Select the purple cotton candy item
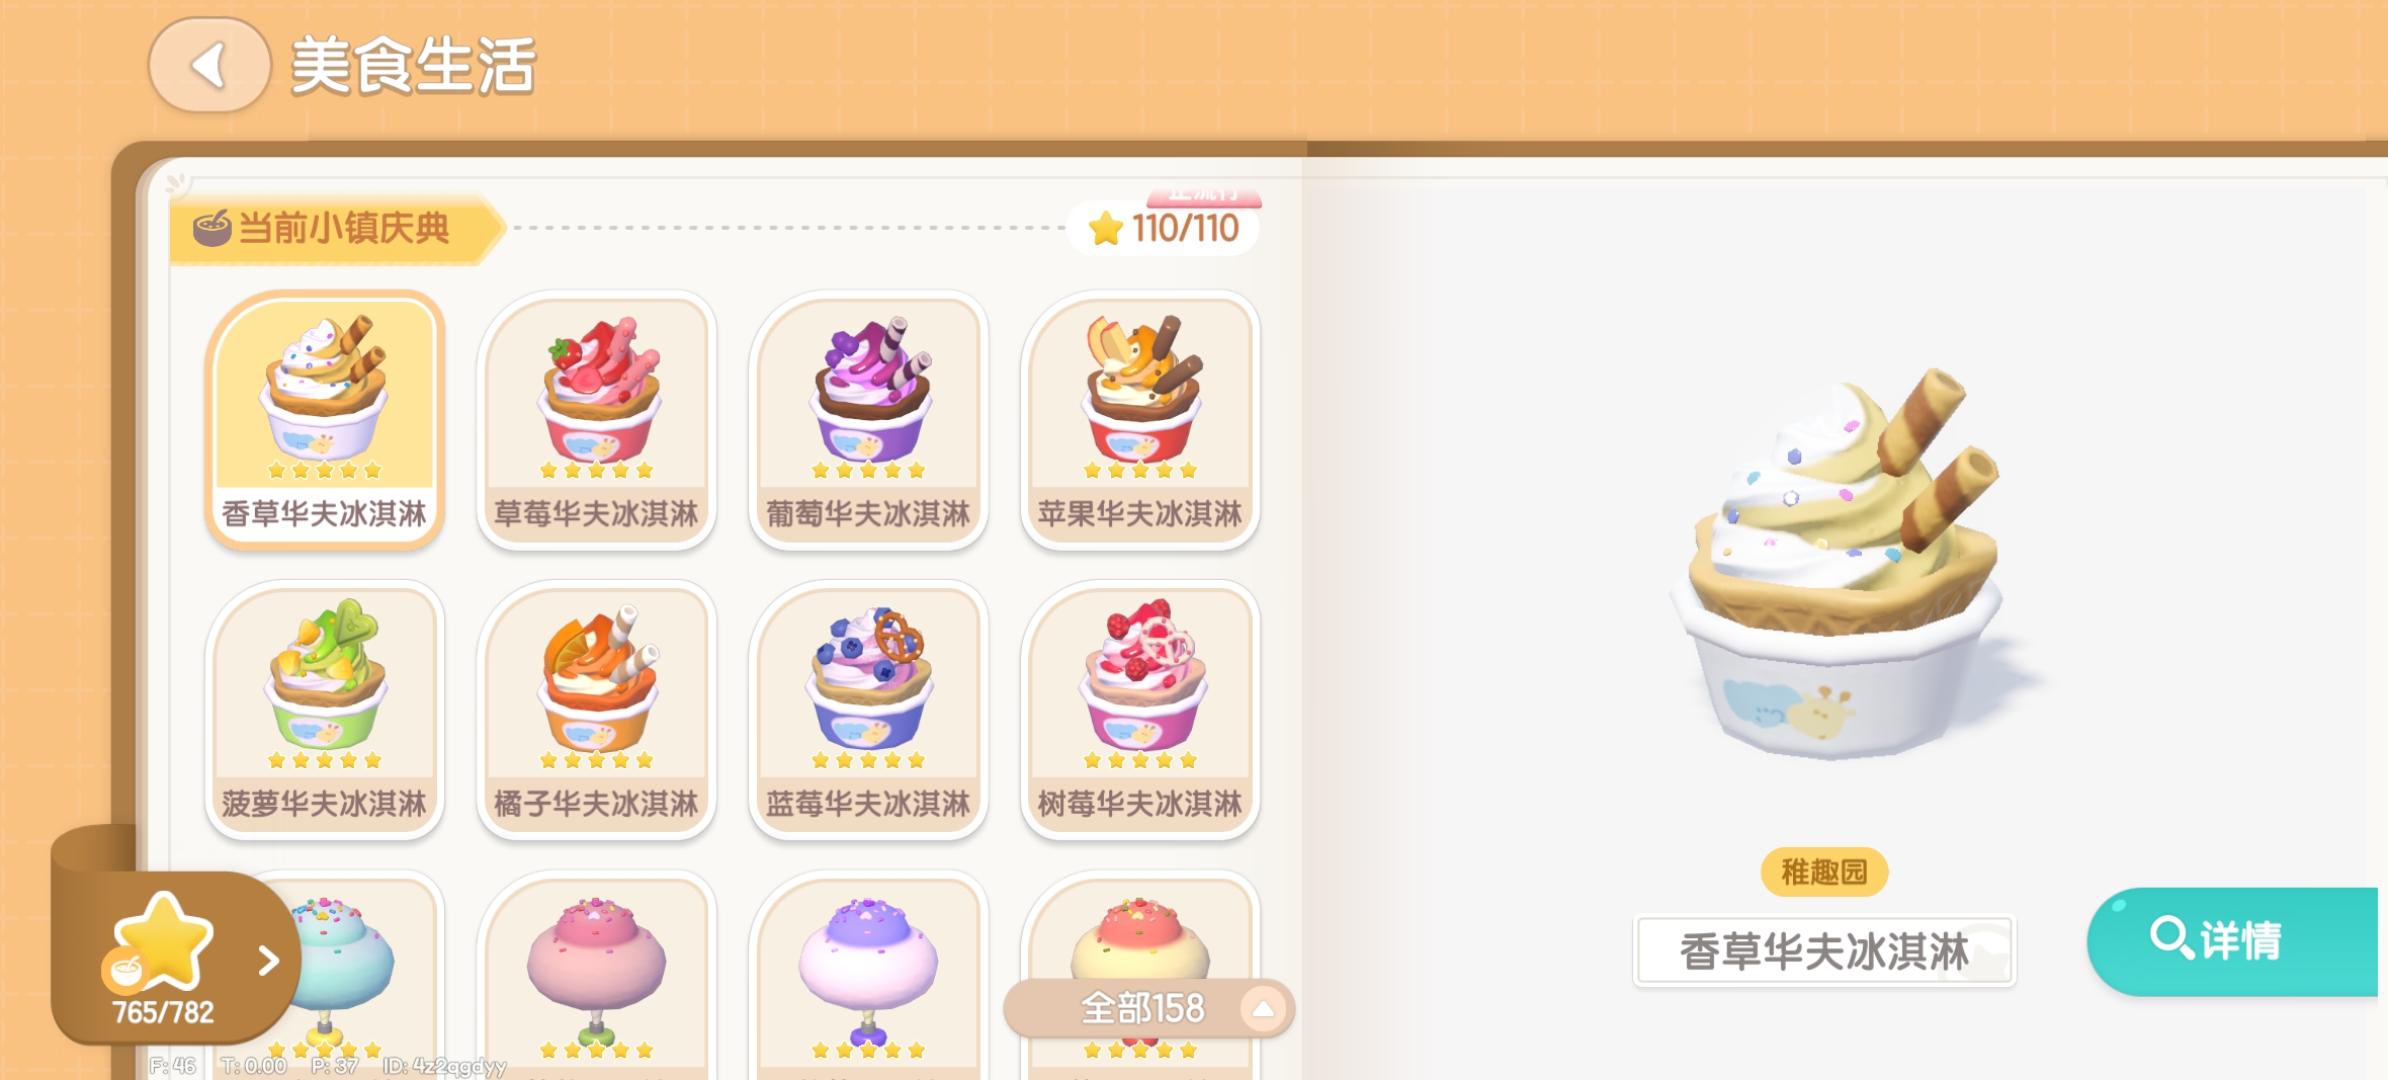2388x1080 pixels. coord(869,976)
